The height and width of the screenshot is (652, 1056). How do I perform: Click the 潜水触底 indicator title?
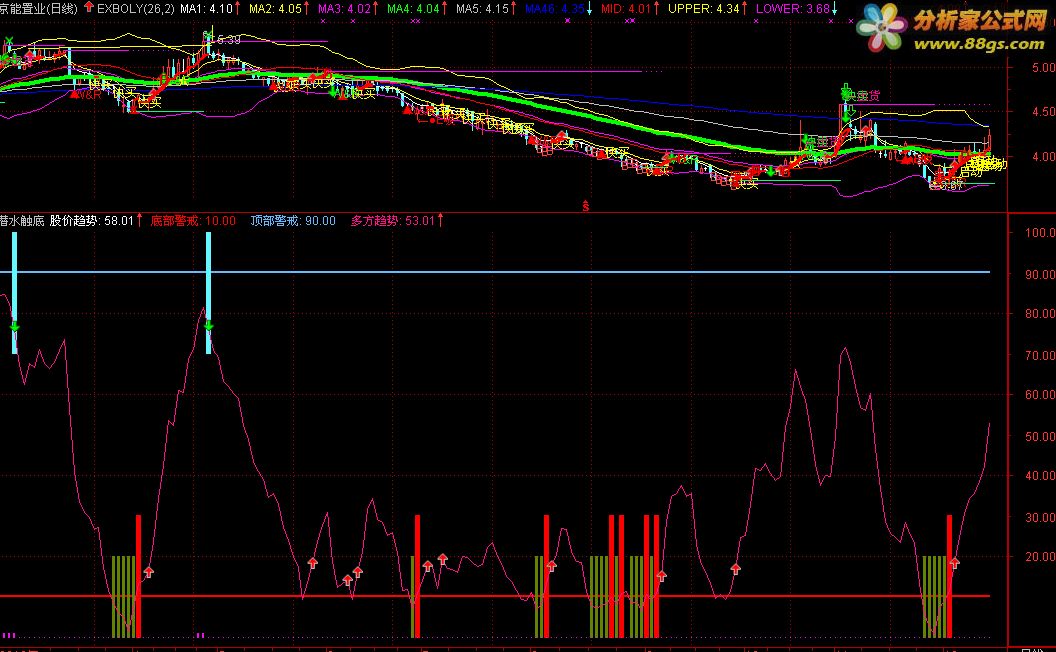tap(22, 220)
